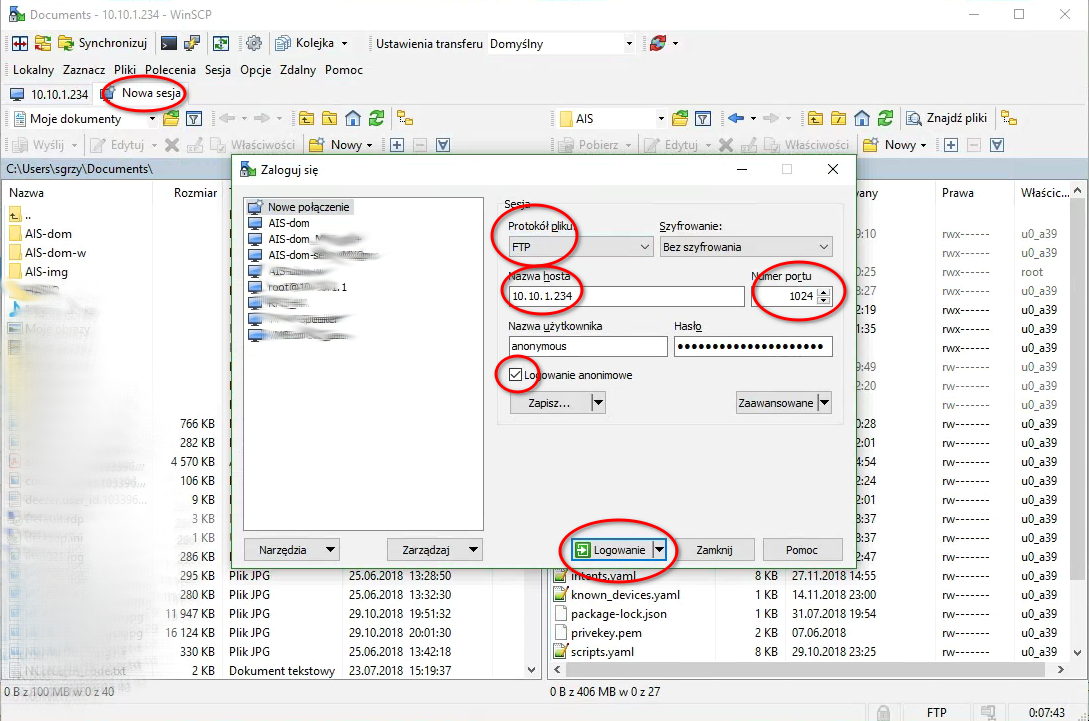The width and height of the screenshot is (1089, 721).
Task: Click the remote panel filter icon
Action: tap(703, 119)
